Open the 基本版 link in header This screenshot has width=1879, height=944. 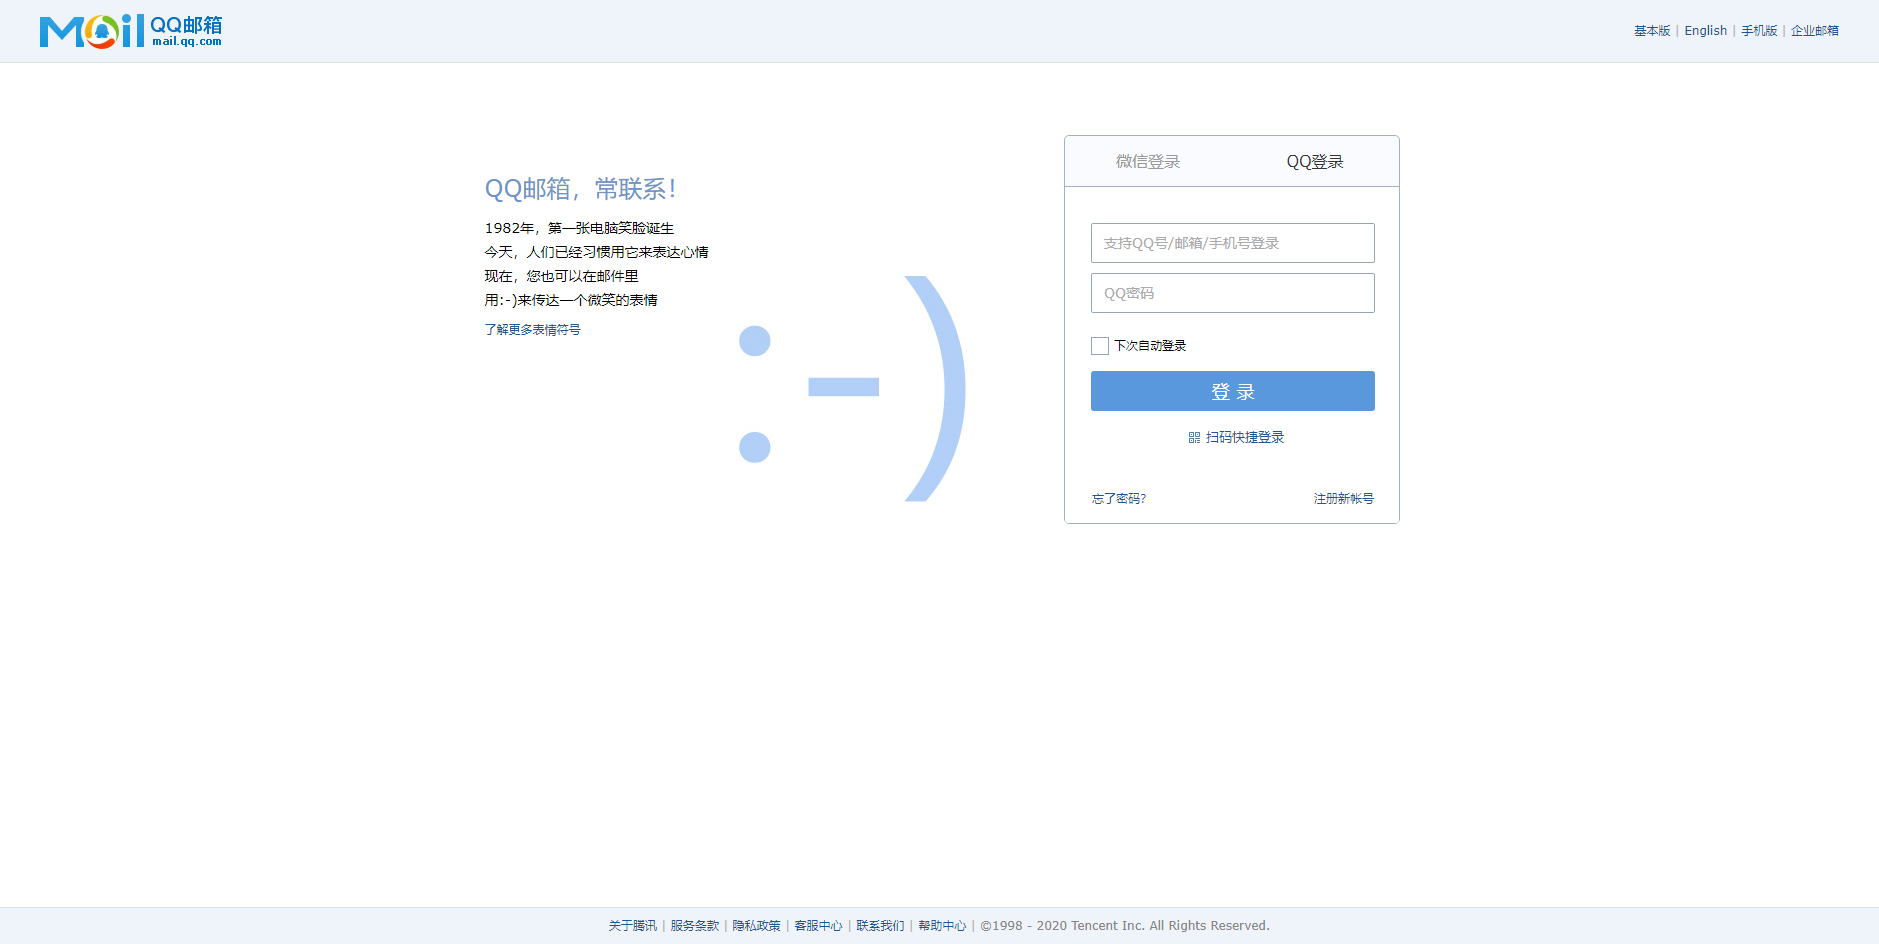tap(1652, 31)
